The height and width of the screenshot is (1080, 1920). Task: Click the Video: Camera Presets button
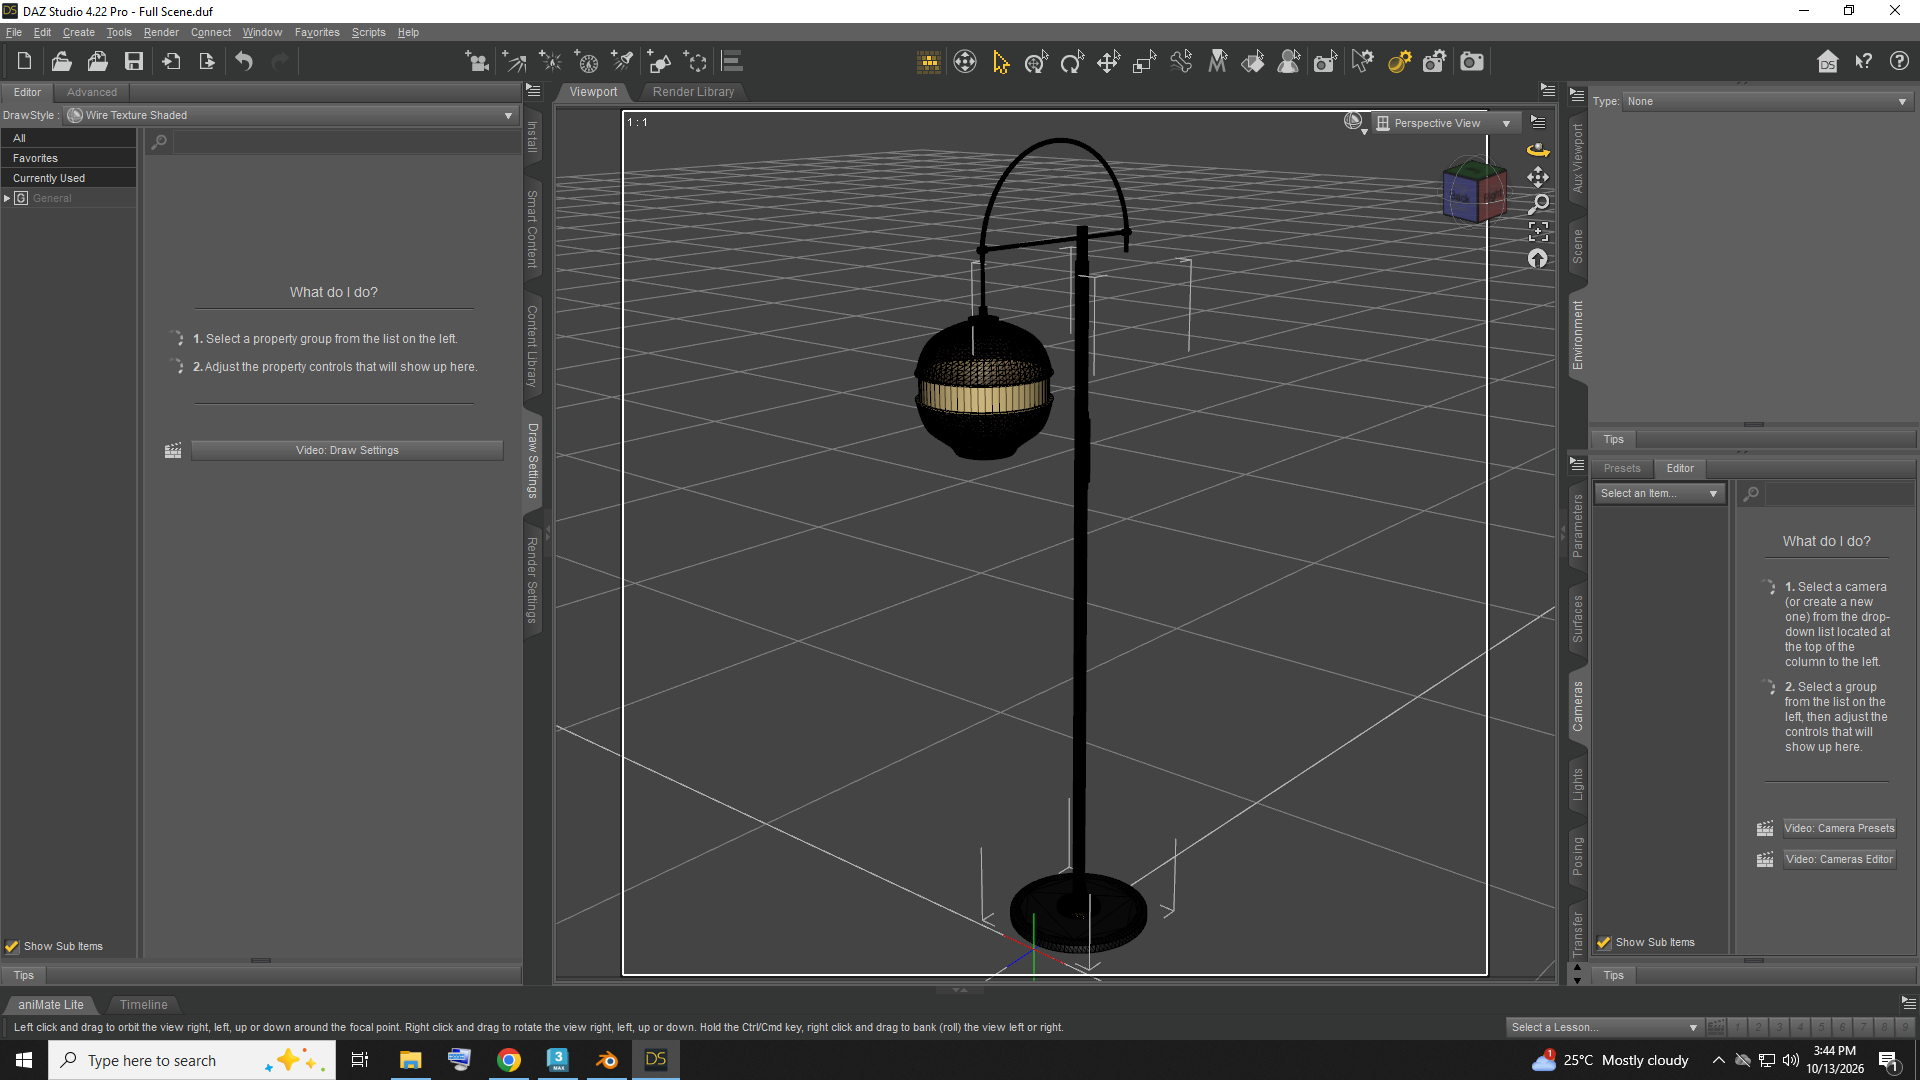(x=1839, y=828)
